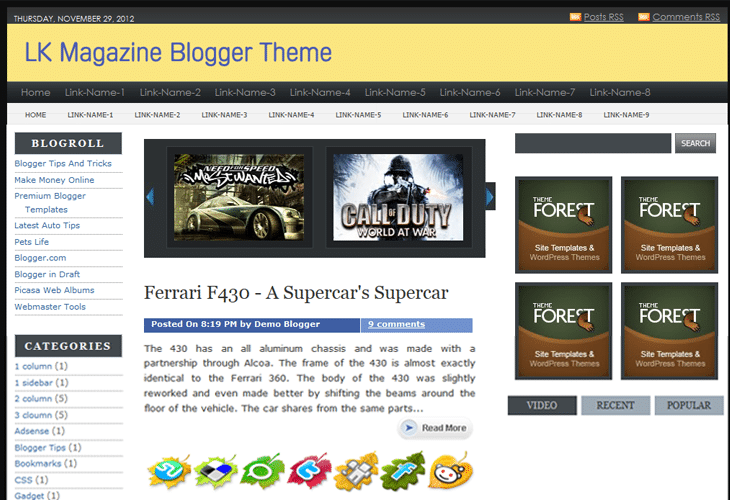Open the Call of Duty World at War thumbnail

(398, 197)
